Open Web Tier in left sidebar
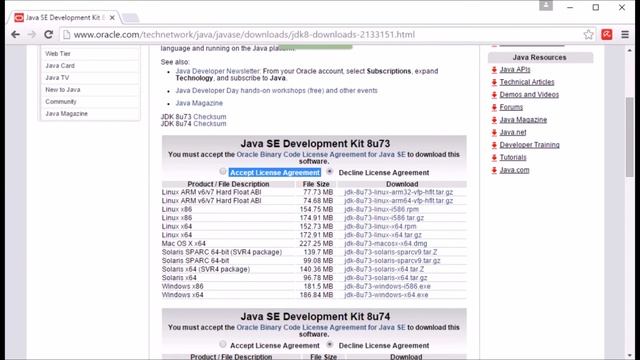640x360 pixels. point(58,53)
